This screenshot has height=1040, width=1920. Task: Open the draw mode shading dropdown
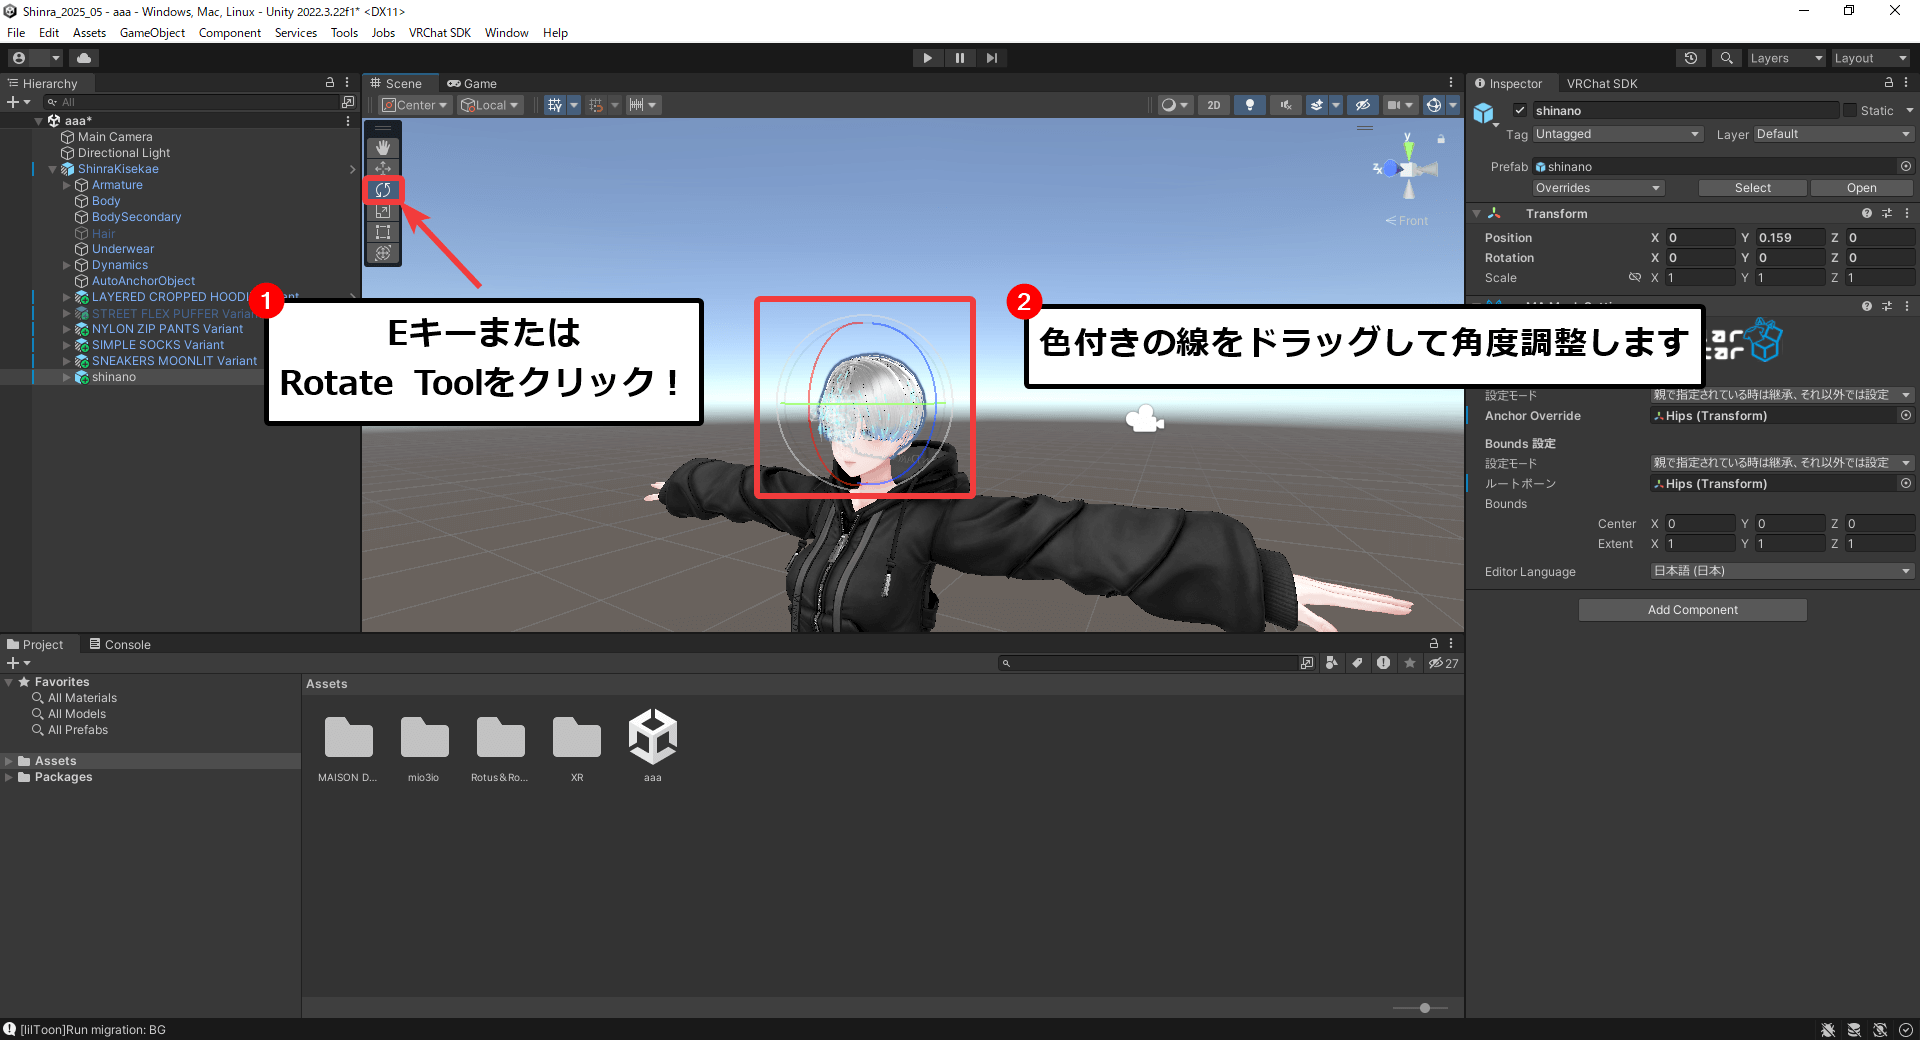coord(1174,105)
